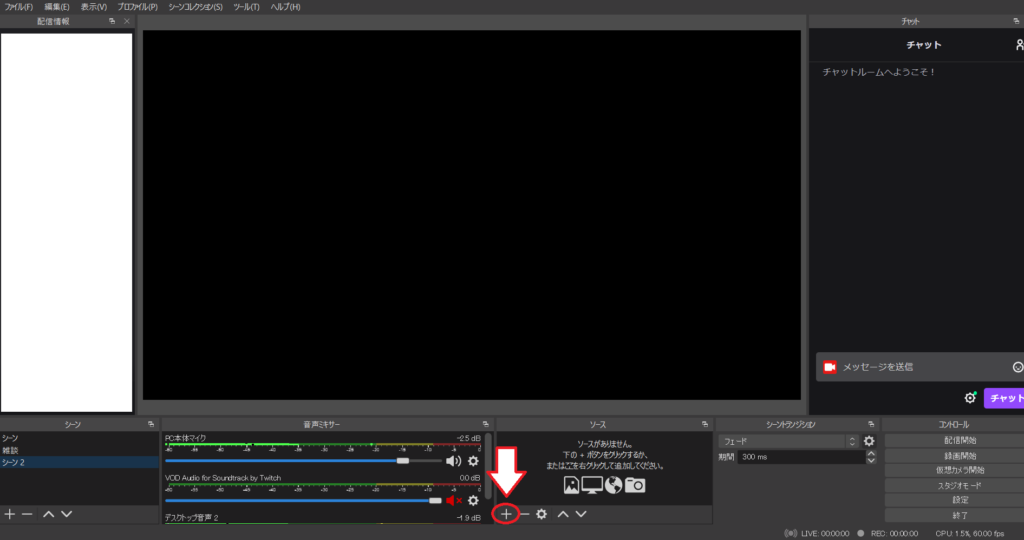Send message with purple チャット button
Viewport: 1024px width, 540px height.
click(x=1004, y=398)
